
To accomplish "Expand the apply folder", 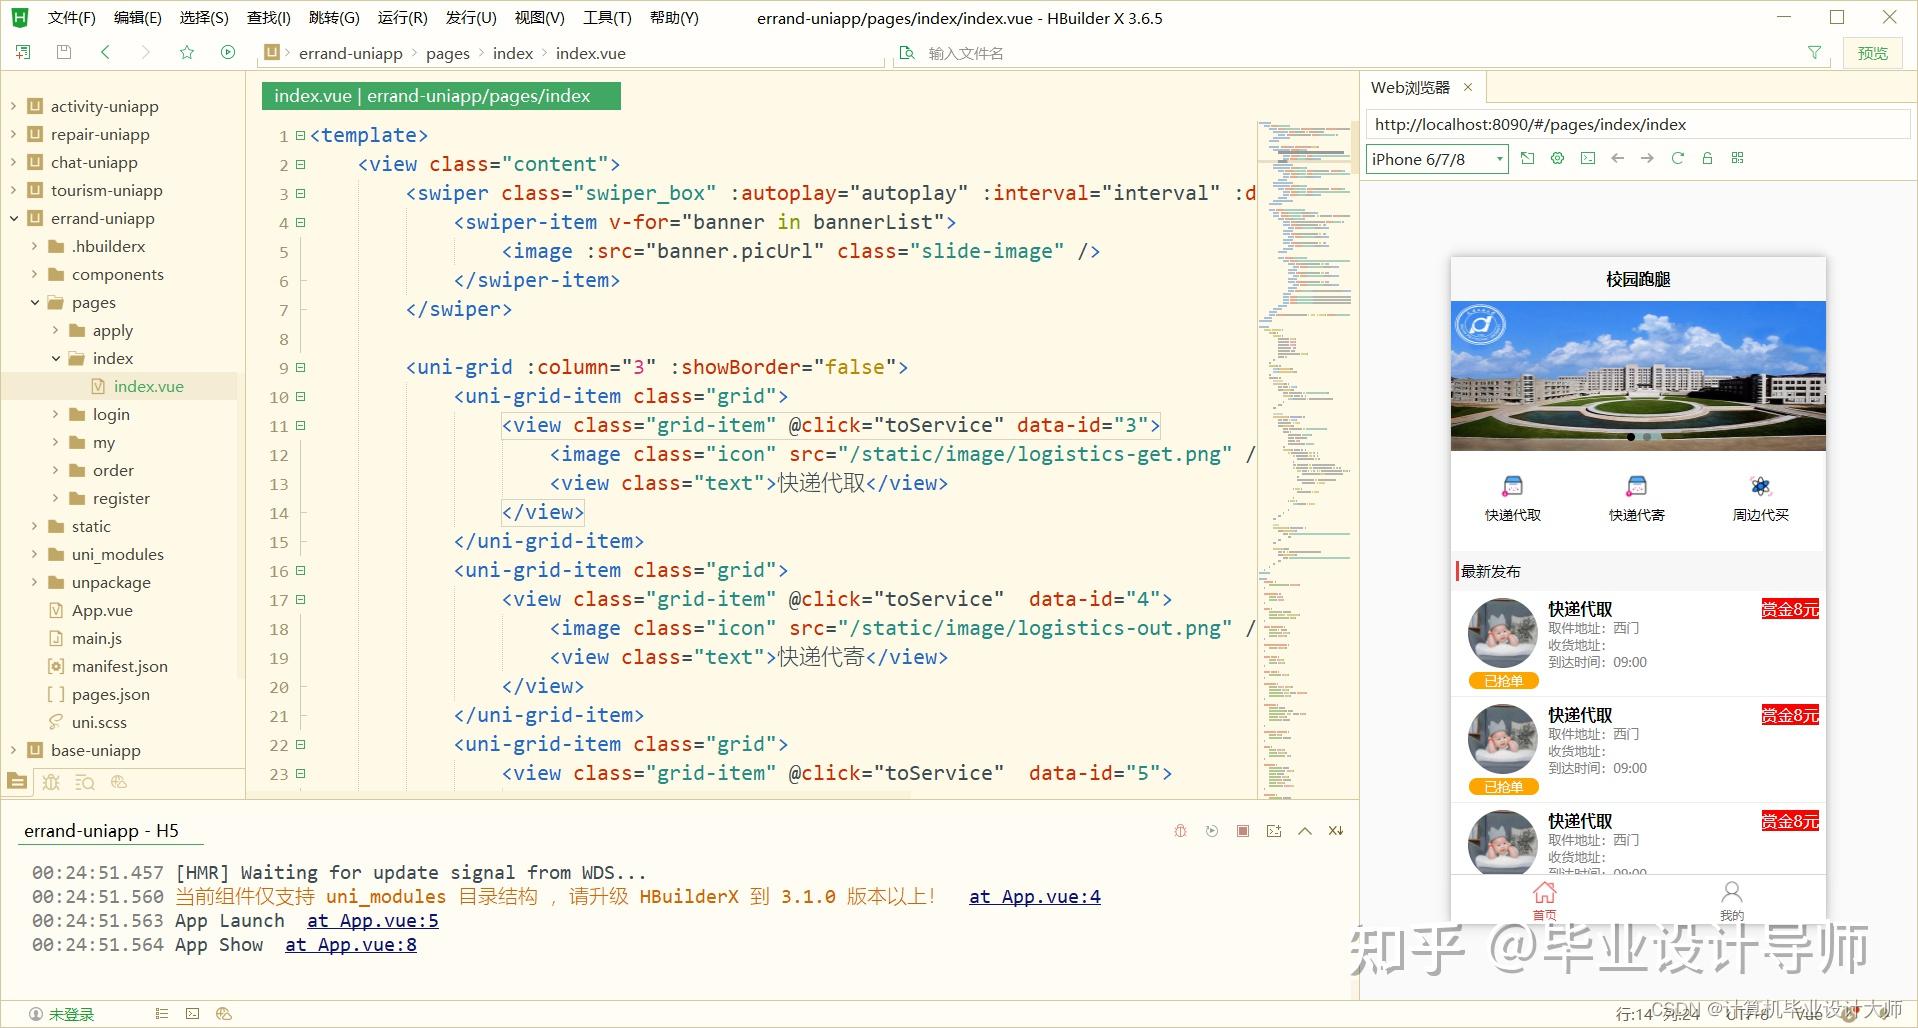I will 56,330.
